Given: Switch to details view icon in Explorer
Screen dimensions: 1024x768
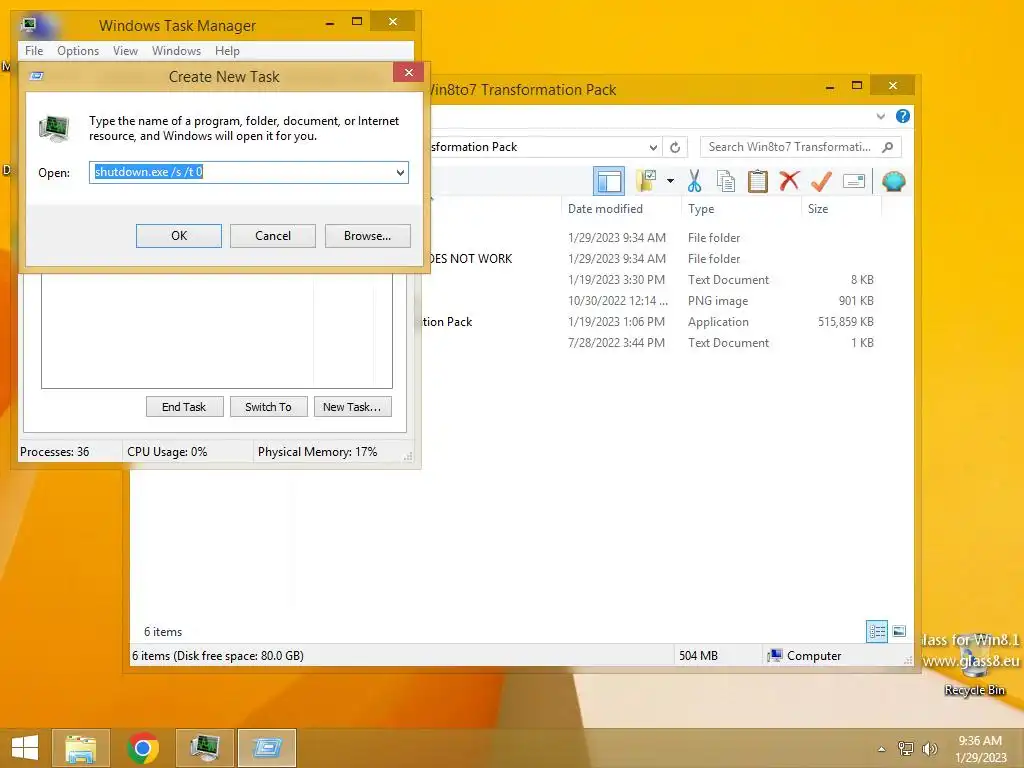Looking at the screenshot, I should 876,632.
